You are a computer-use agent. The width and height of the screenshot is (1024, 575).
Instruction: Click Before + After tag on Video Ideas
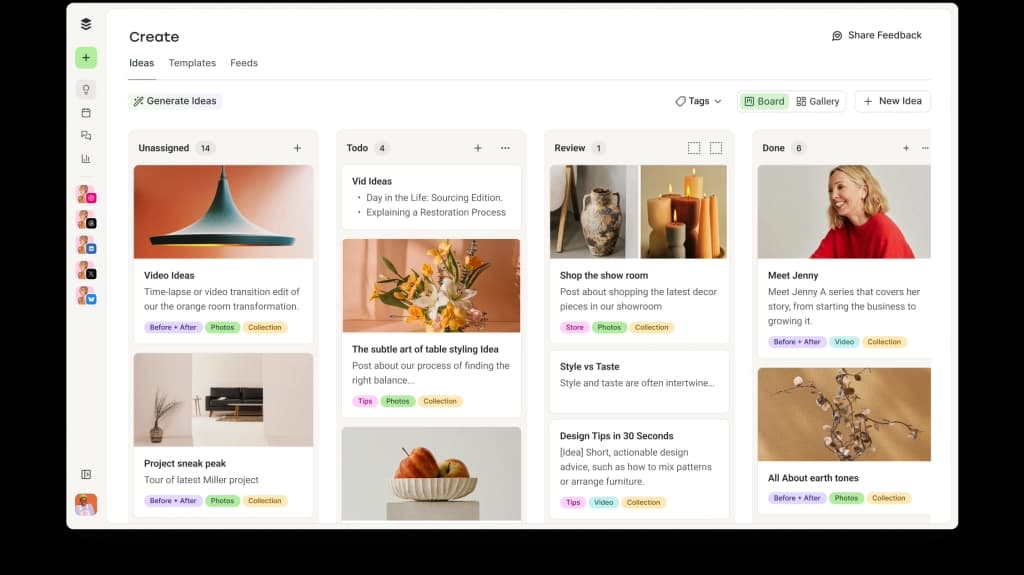click(x=173, y=327)
